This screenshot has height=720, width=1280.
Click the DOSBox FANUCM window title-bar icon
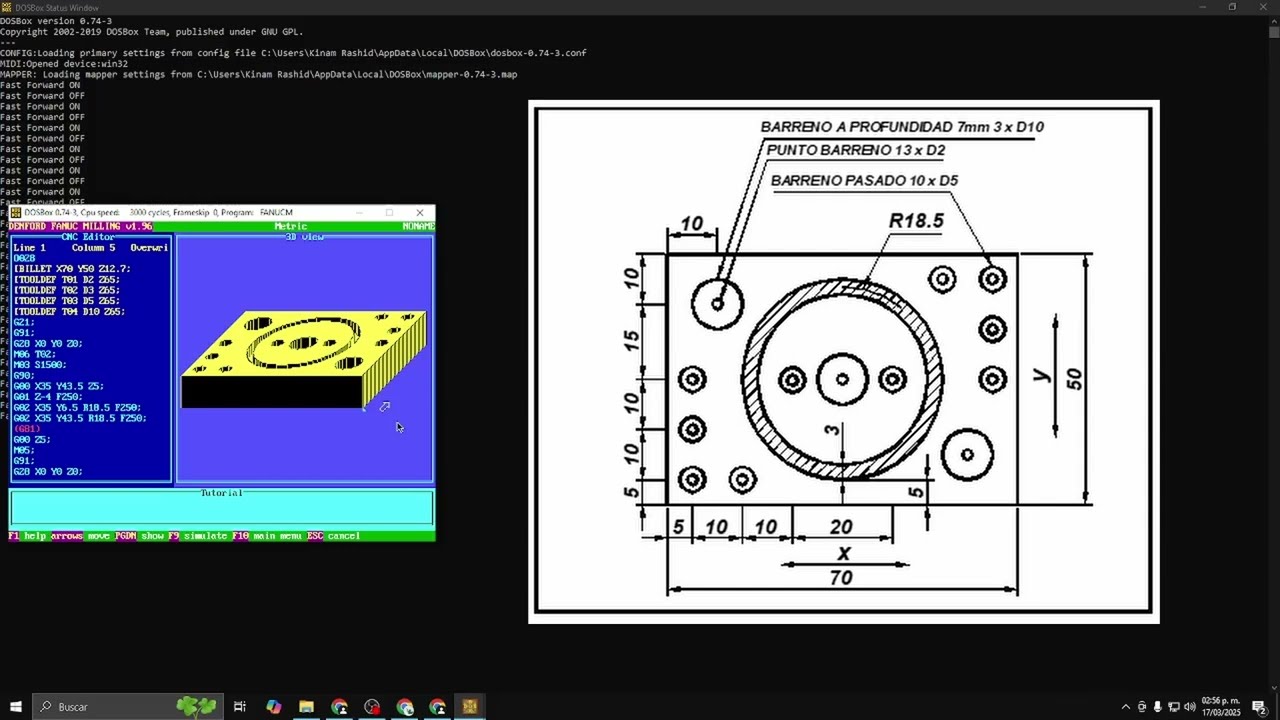coord(15,213)
